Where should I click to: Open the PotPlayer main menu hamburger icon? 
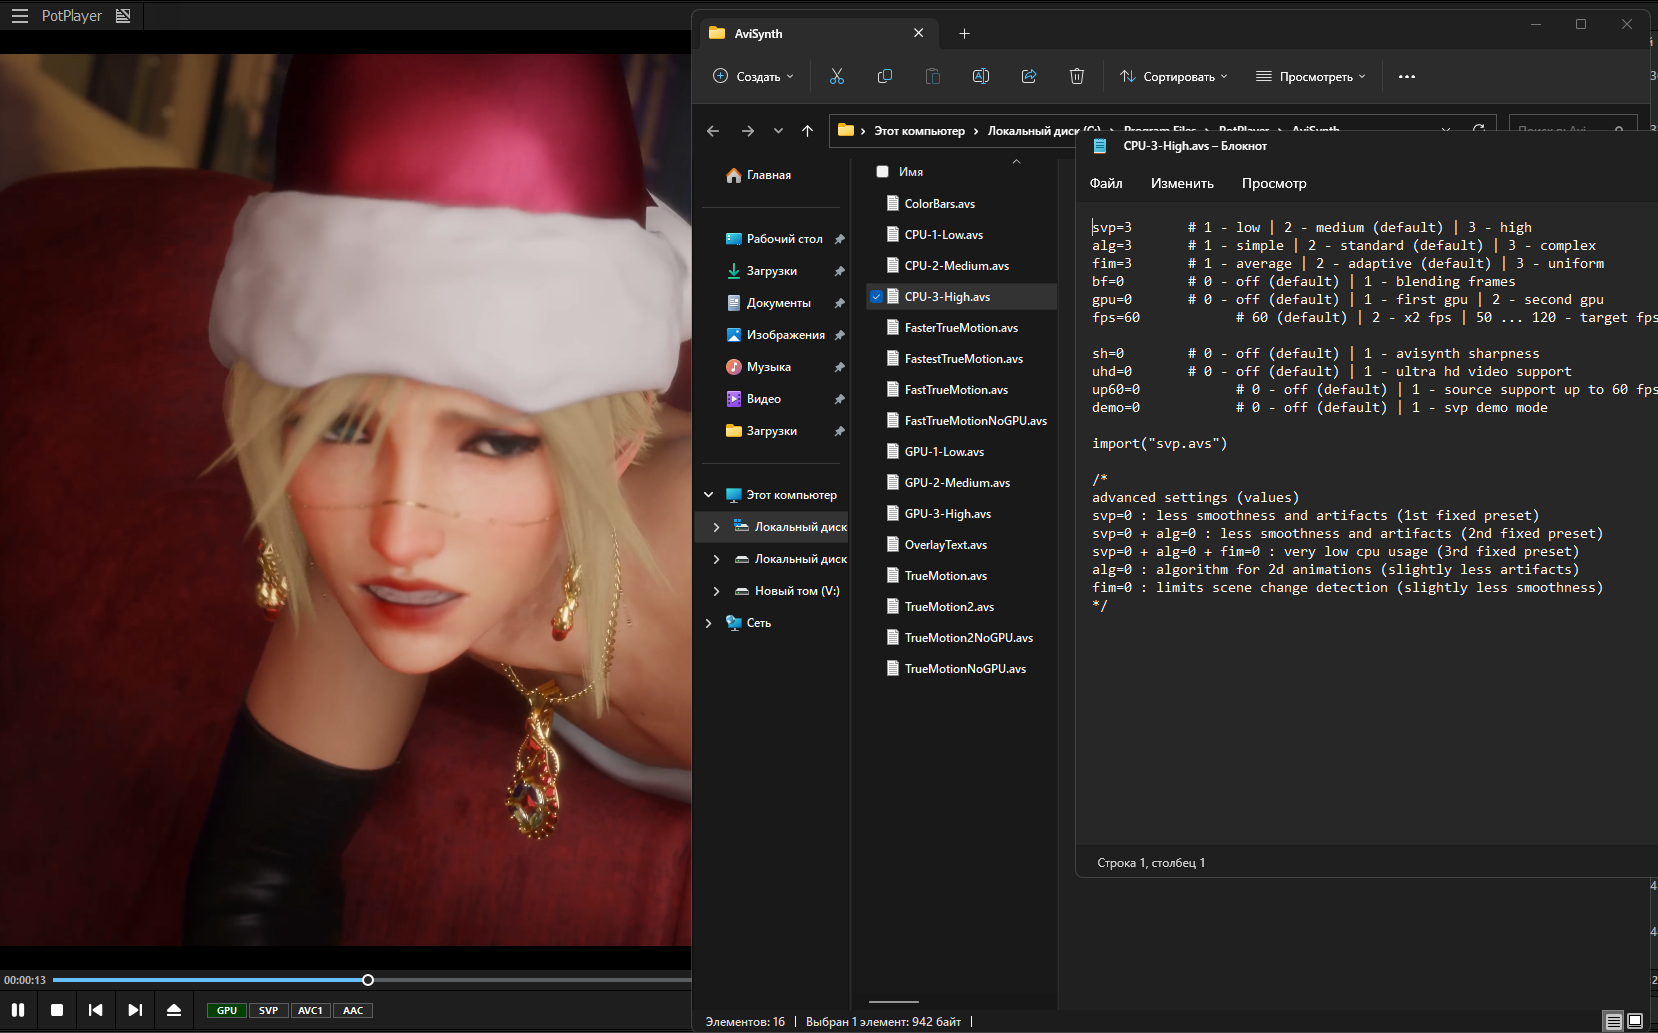click(20, 16)
